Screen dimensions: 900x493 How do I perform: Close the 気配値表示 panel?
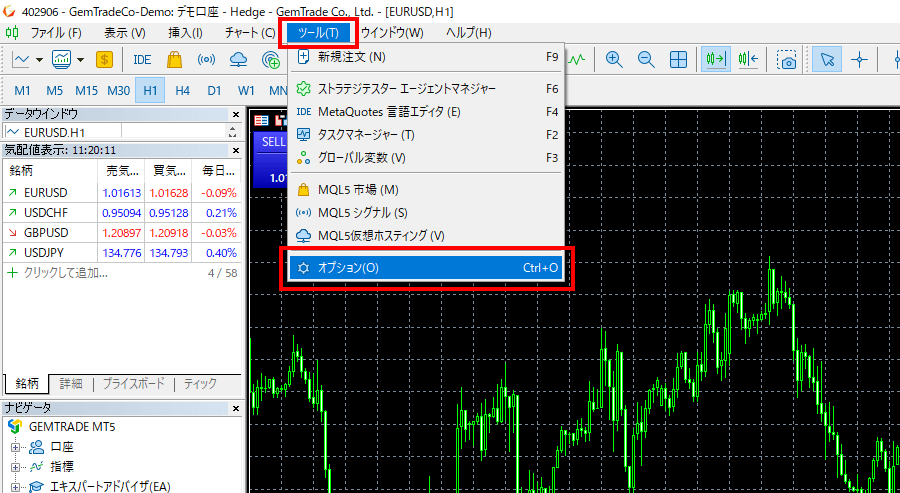(236, 150)
